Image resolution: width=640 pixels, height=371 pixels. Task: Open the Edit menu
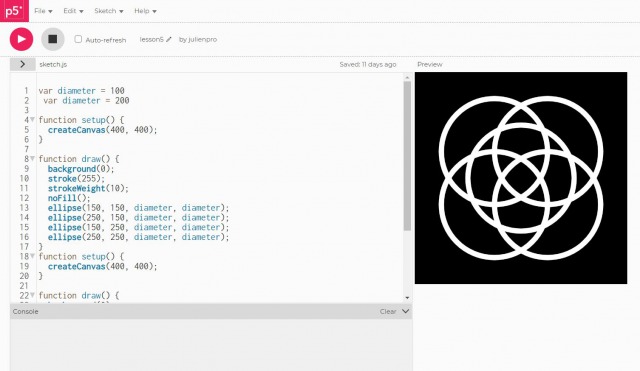pos(73,11)
